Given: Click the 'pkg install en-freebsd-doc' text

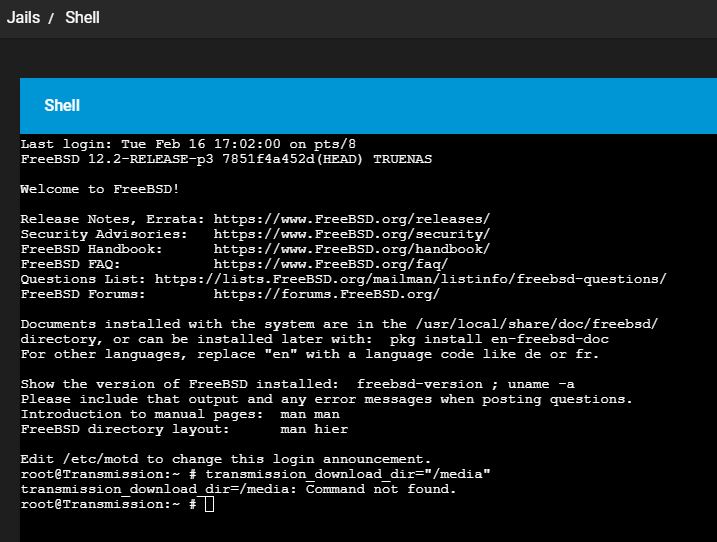Looking at the screenshot, I should coord(499,339).
